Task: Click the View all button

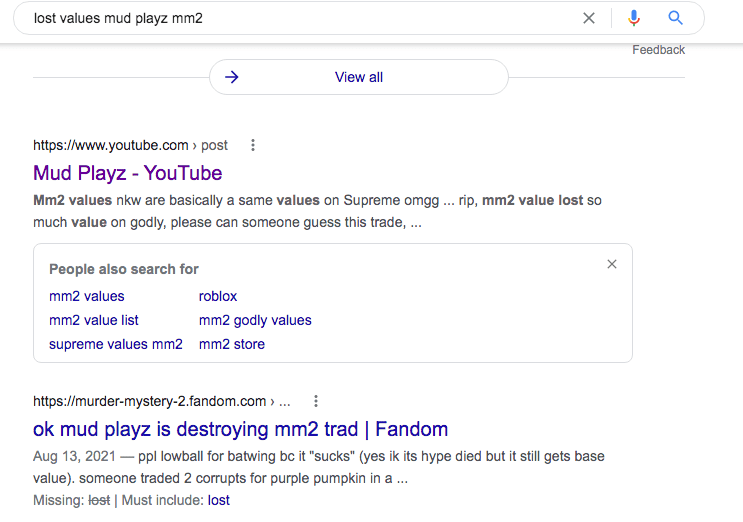Action: coord(359,77)
